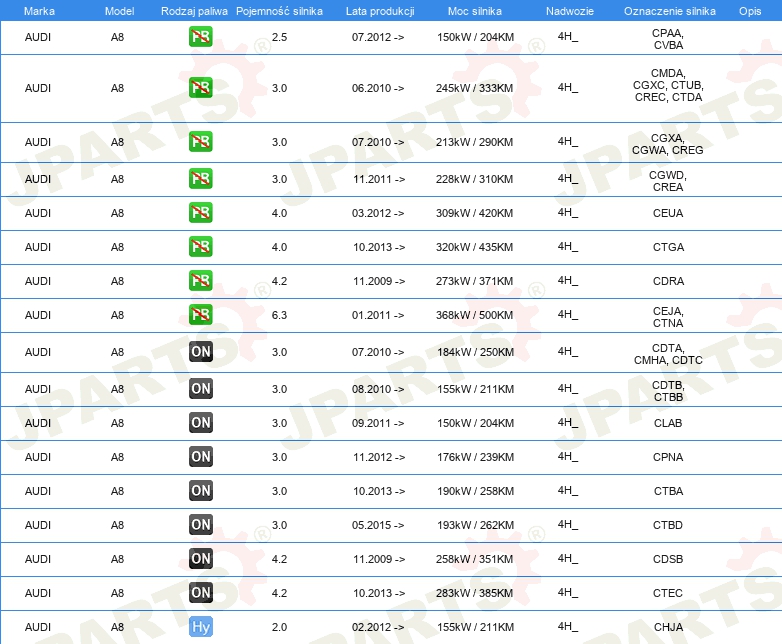This screenshot has width=782, height=644.
Task: Select the 'Pojemność silnika' column header
Action: click(x=279, y=10)
